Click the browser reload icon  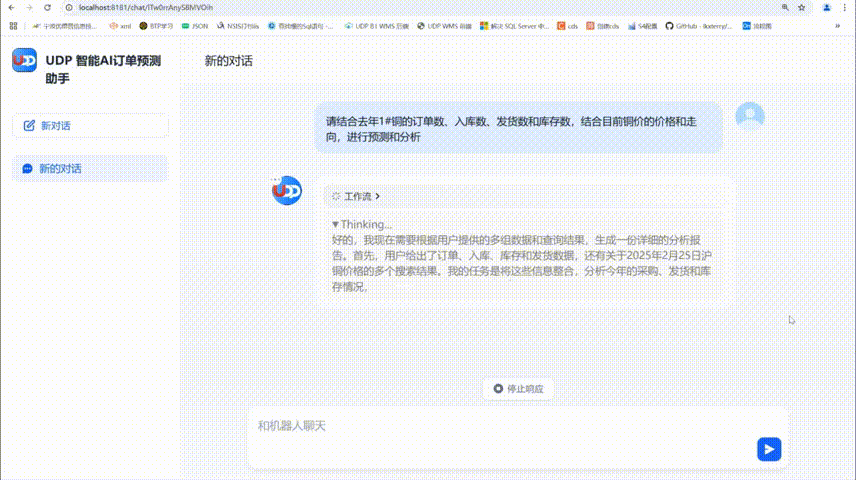(49, 7)
